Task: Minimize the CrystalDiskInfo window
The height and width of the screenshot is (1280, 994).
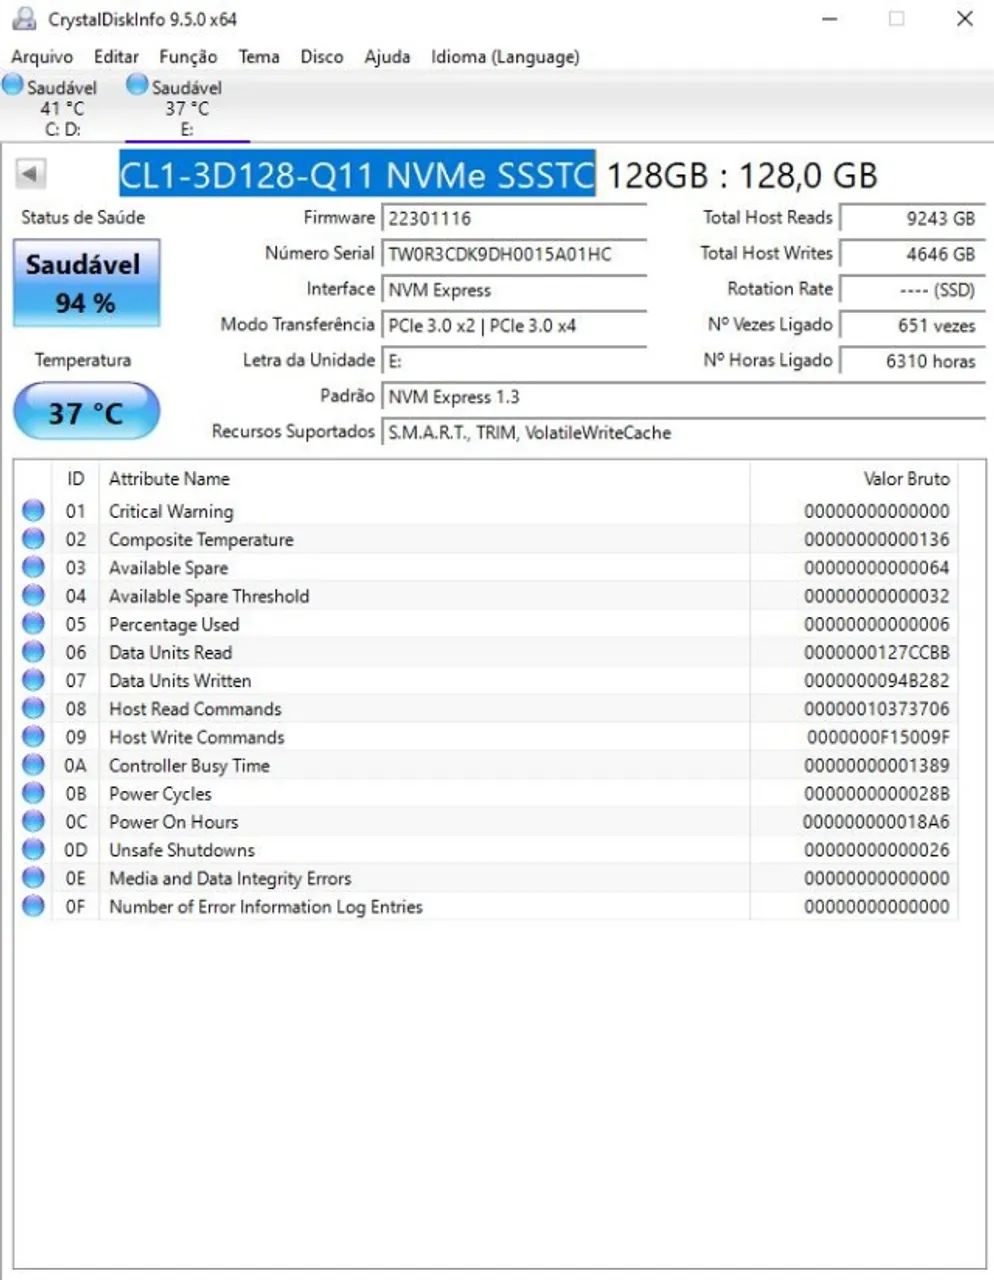Action: pyautogui.click(x=829, y=19)
